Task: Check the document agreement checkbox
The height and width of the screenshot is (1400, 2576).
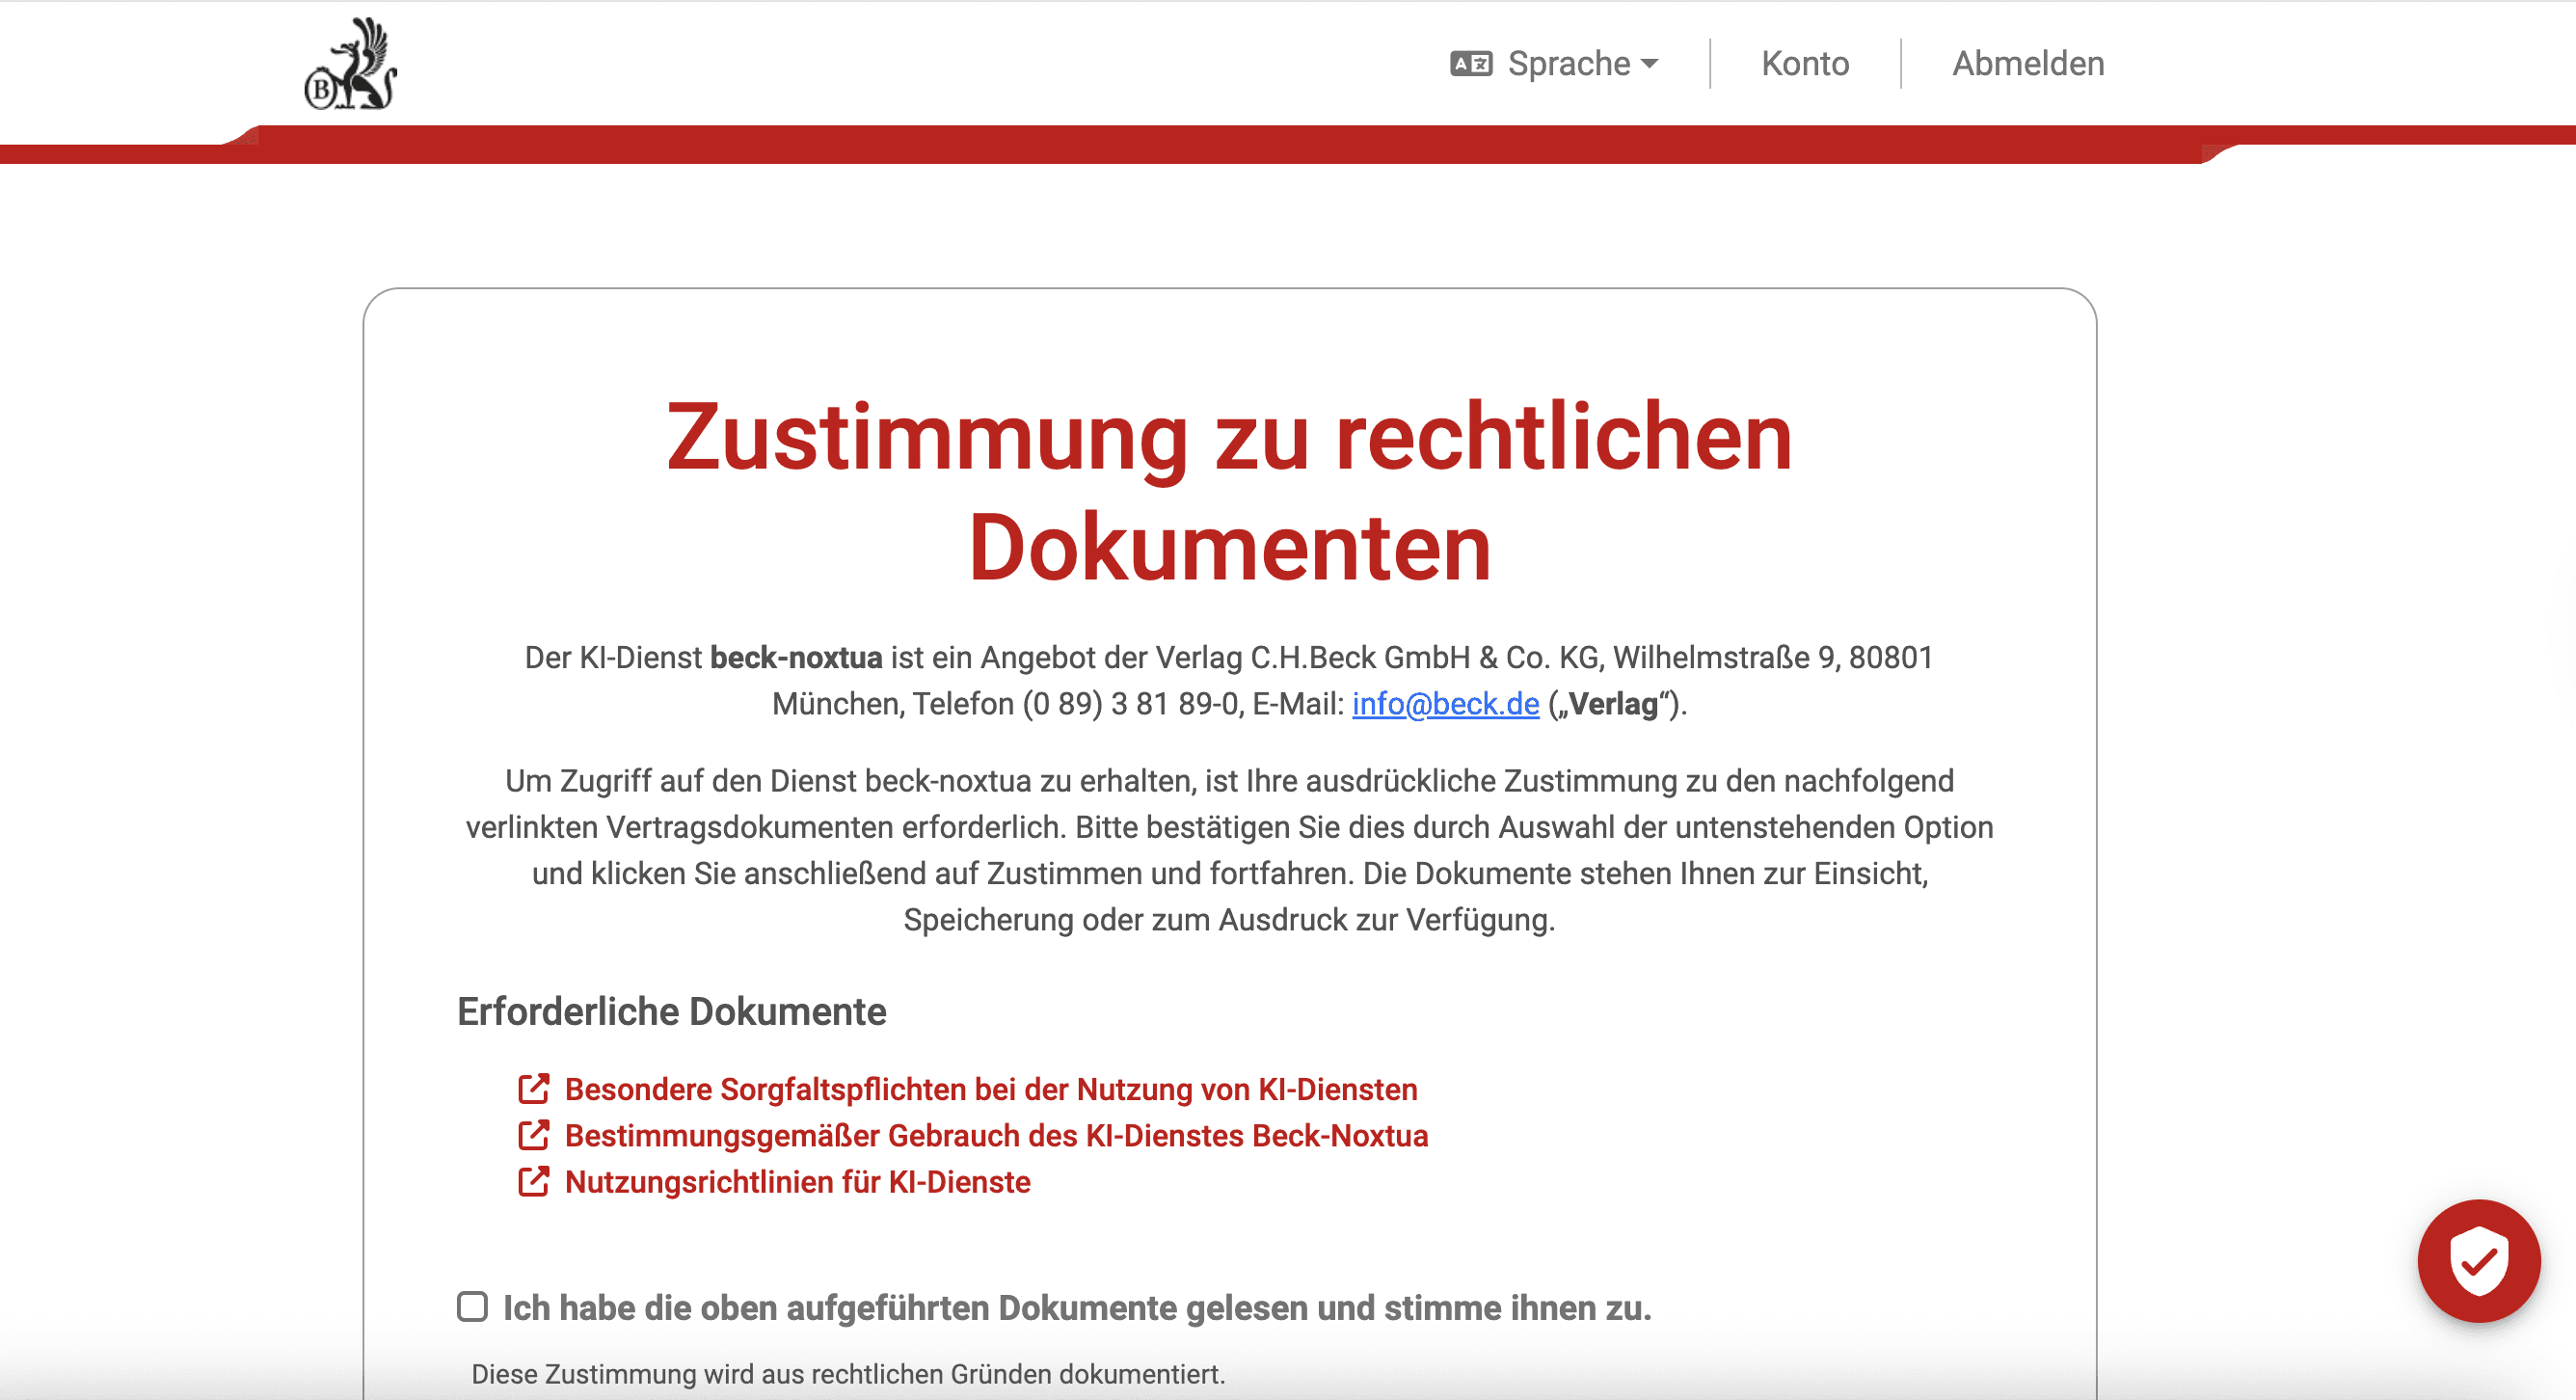Action: pyautogui.click(x=472, y=1307)
